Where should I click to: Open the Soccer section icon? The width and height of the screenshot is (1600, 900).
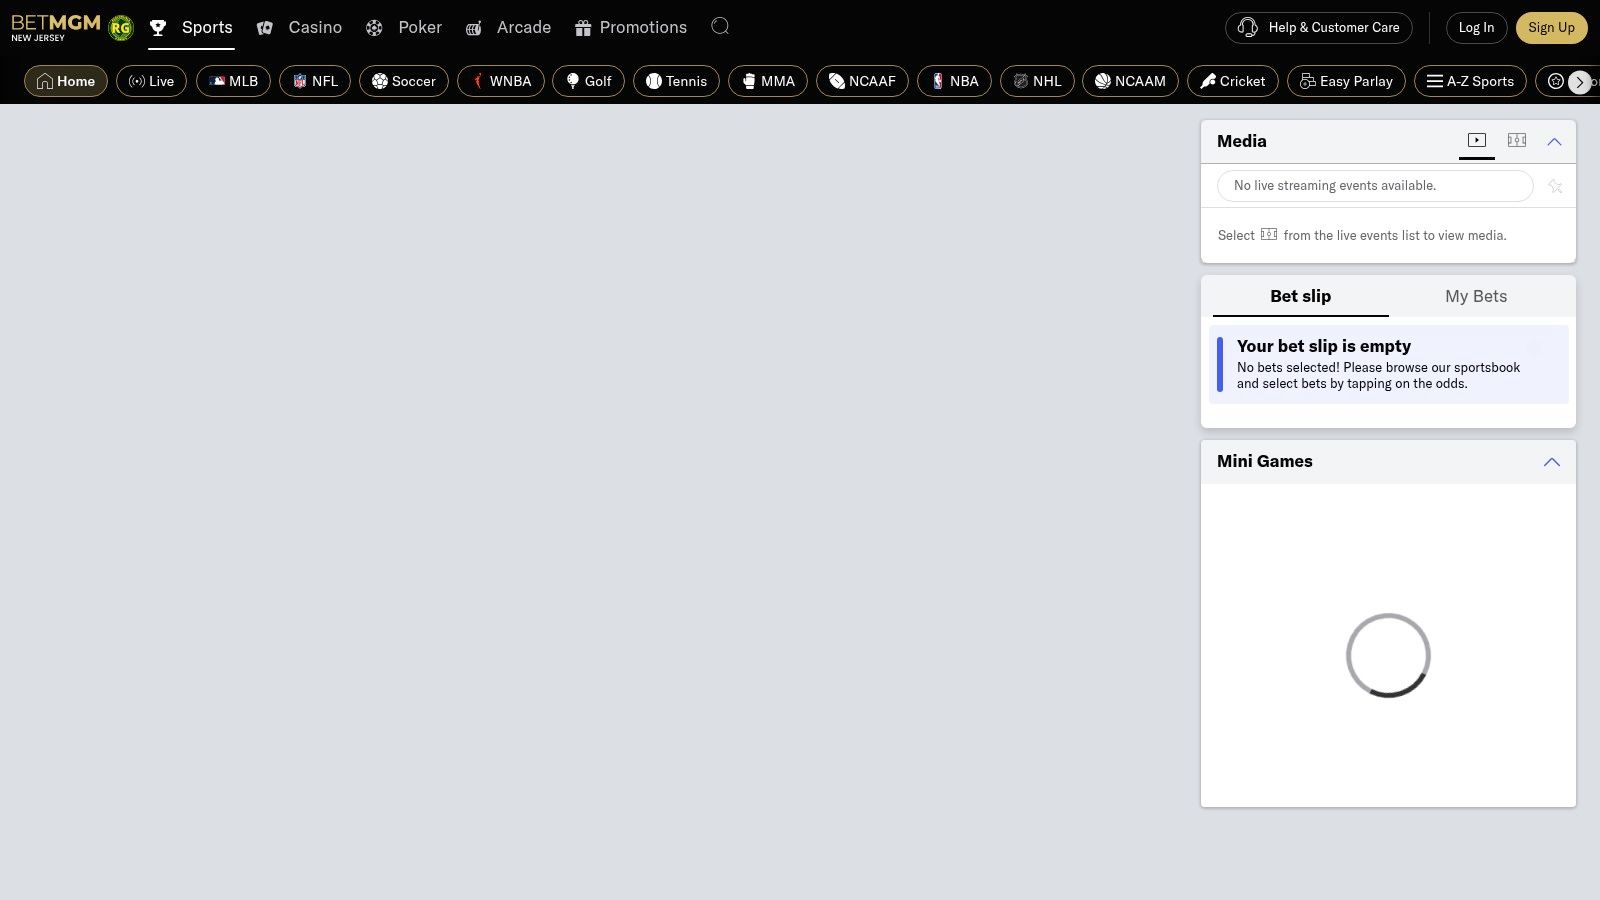click(x=380, y=81)
